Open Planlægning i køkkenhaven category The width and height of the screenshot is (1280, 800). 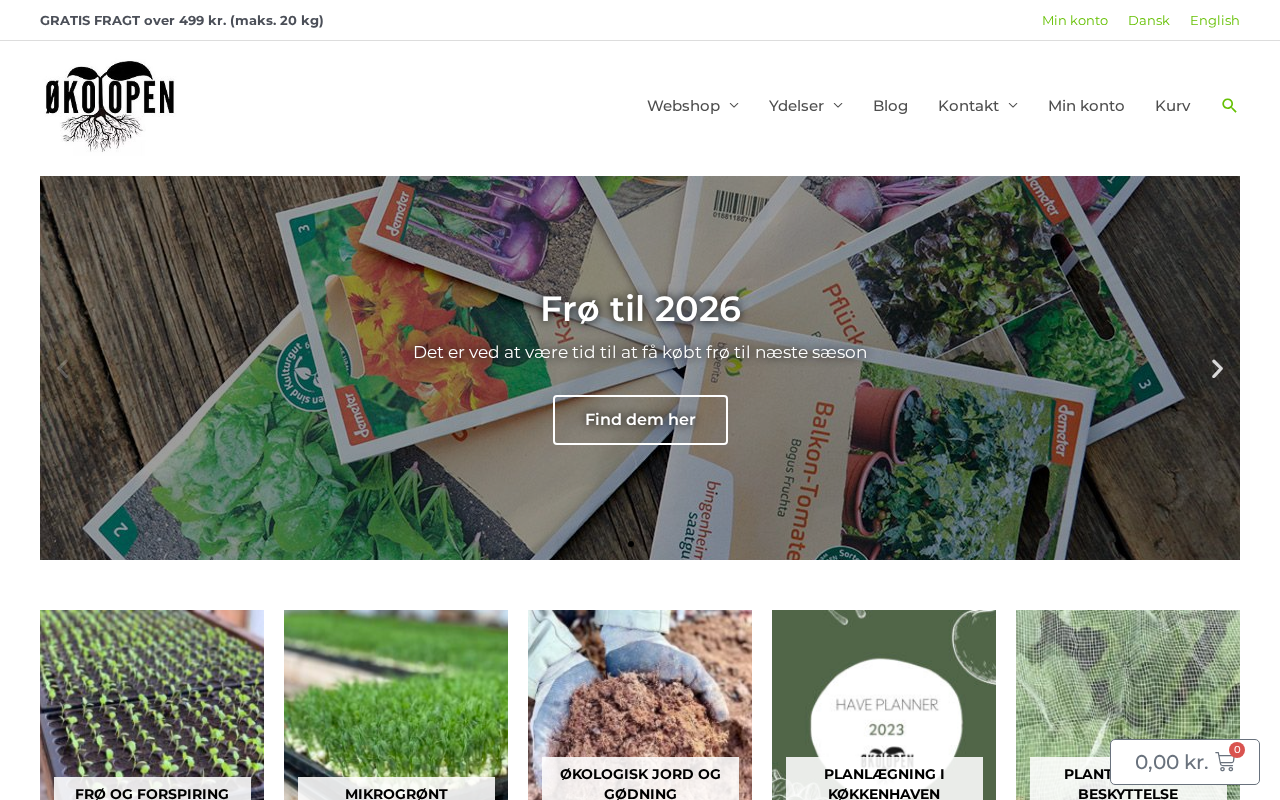[884, 783]
